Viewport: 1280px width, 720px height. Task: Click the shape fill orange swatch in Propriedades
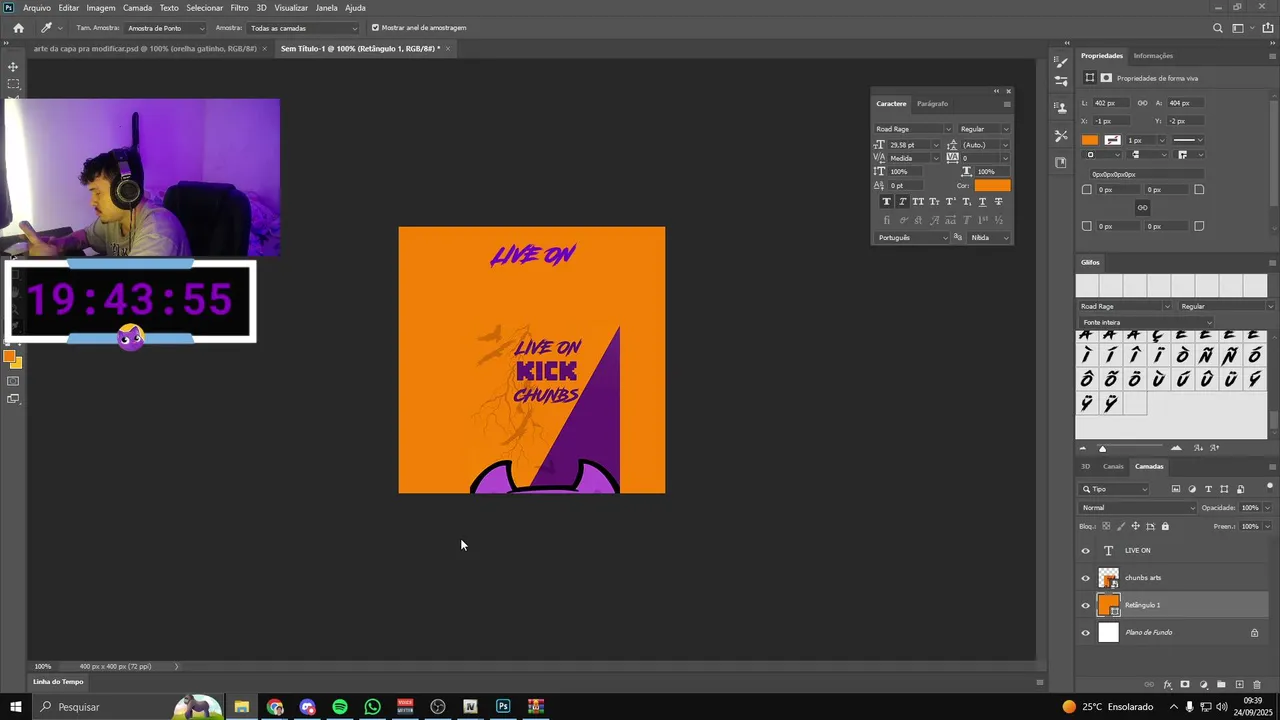[x=1090, y=140]
